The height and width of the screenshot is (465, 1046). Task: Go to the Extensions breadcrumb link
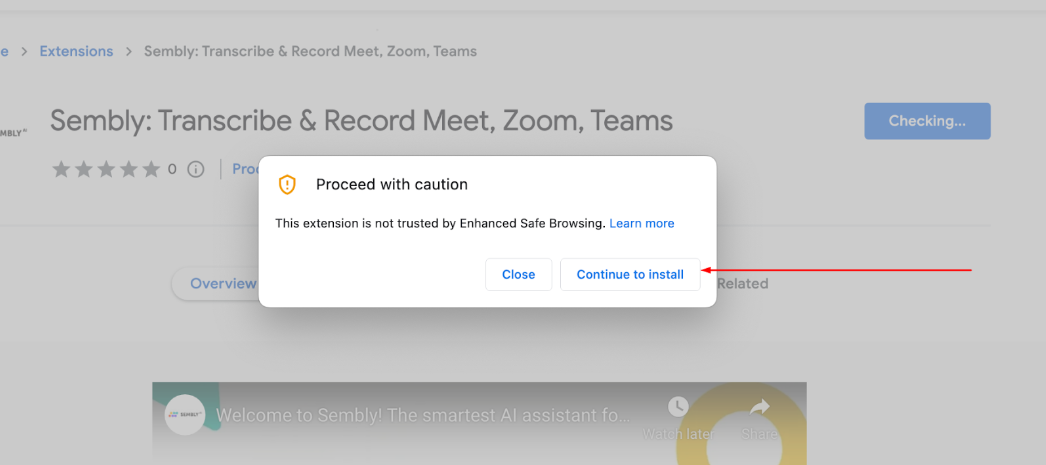(76, 51)
